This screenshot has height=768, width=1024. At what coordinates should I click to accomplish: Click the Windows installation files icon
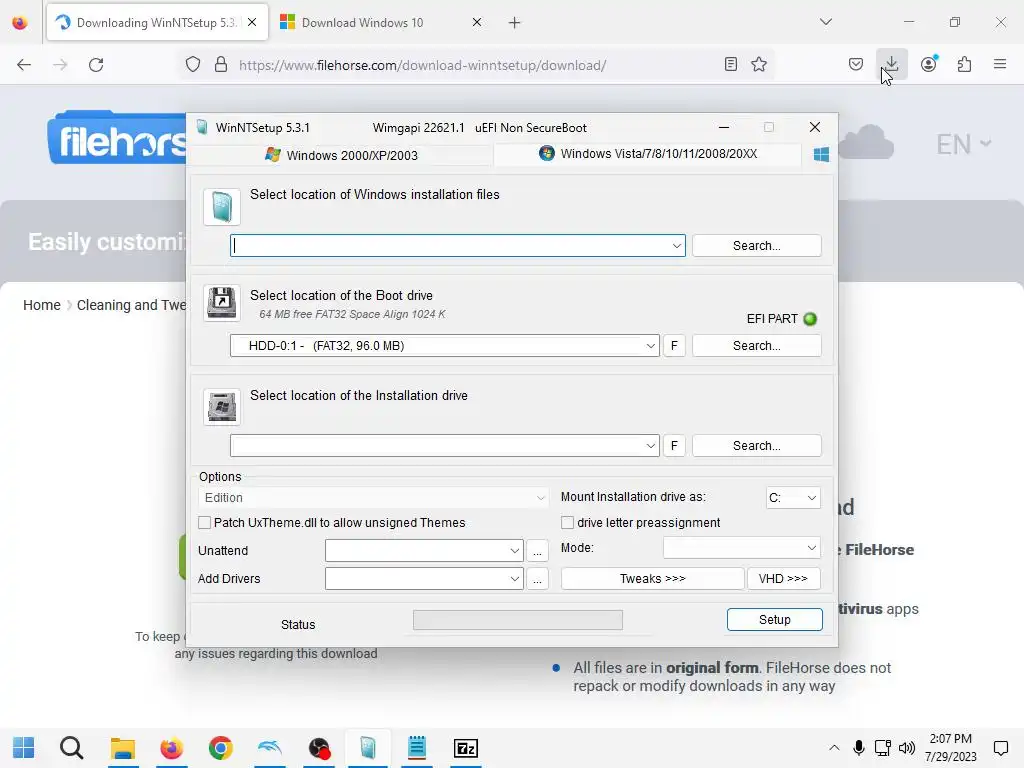222,207
